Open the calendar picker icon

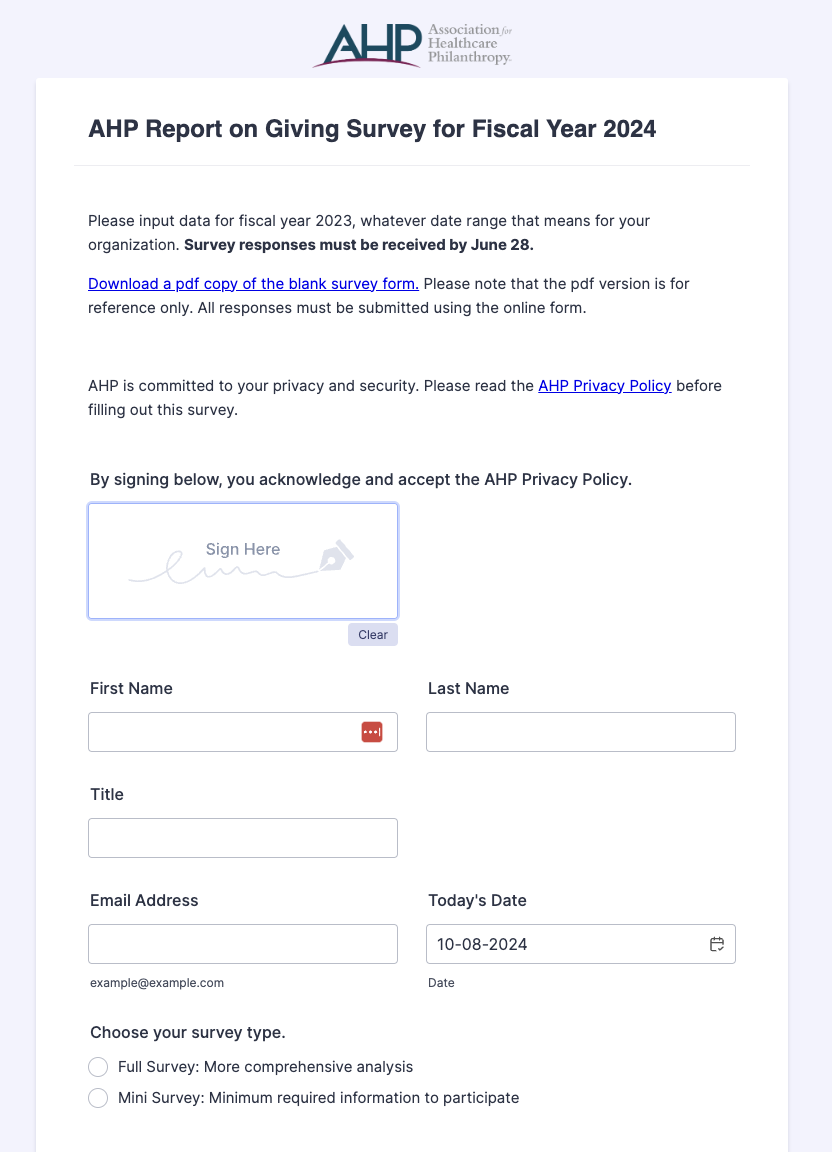[717, 944]
